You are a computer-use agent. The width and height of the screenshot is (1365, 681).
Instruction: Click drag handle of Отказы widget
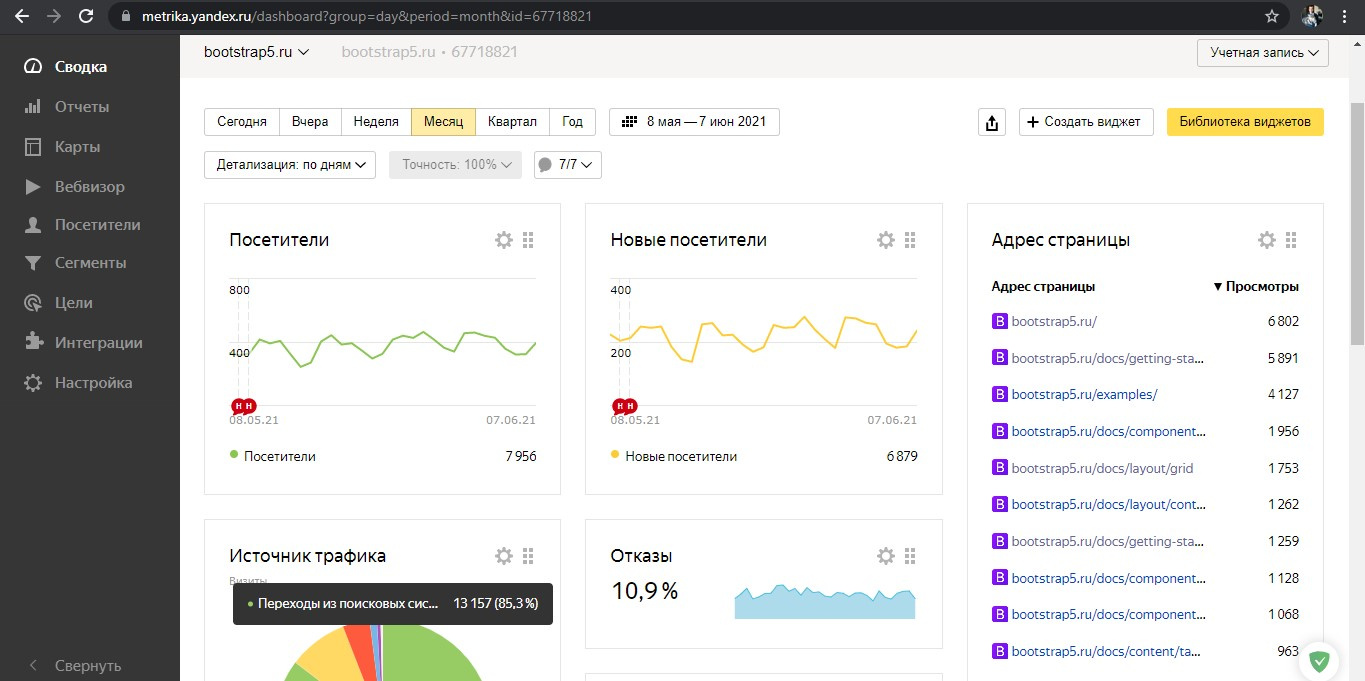coord(910,556)
